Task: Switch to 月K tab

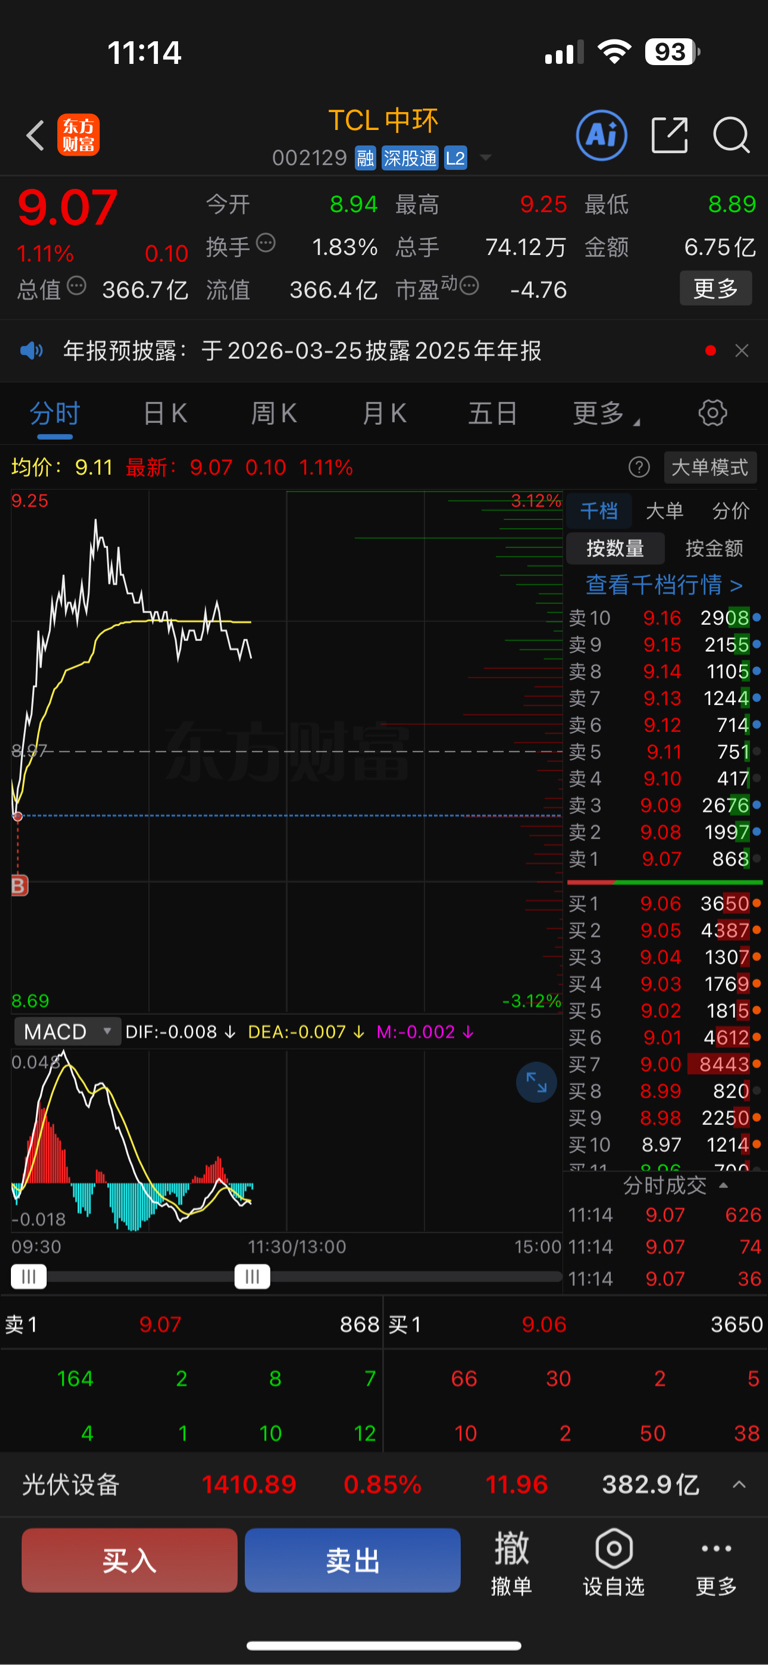Action: pyautogui.click(x=384, y=414)
